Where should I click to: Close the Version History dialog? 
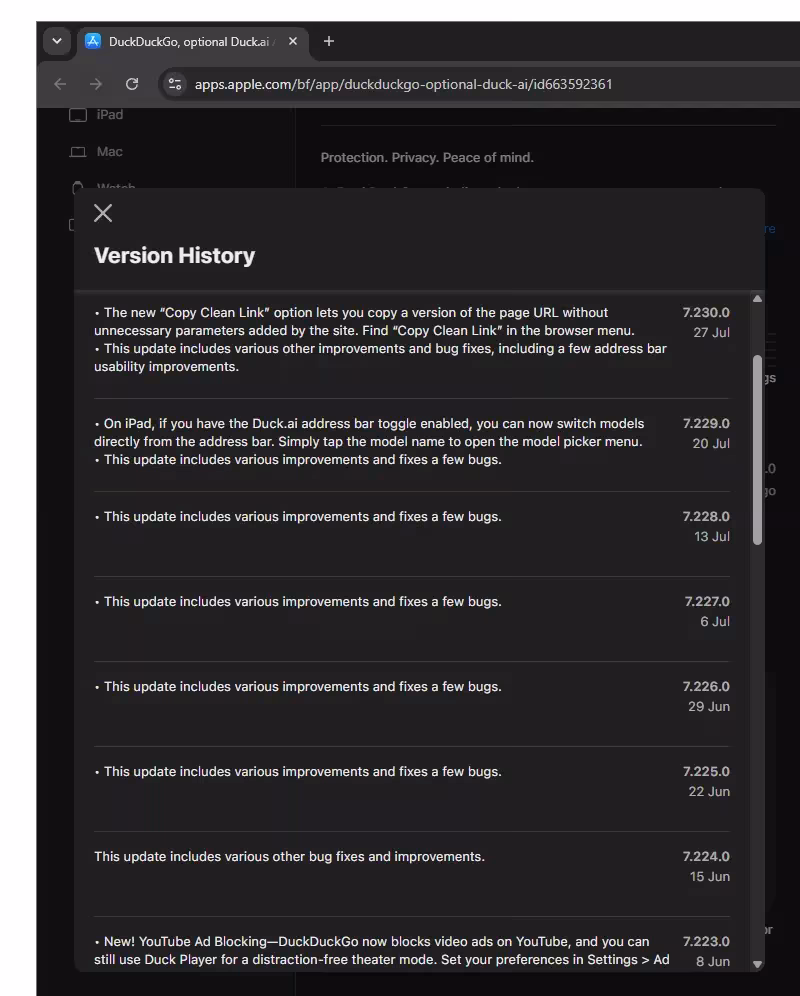click(103, 213)
